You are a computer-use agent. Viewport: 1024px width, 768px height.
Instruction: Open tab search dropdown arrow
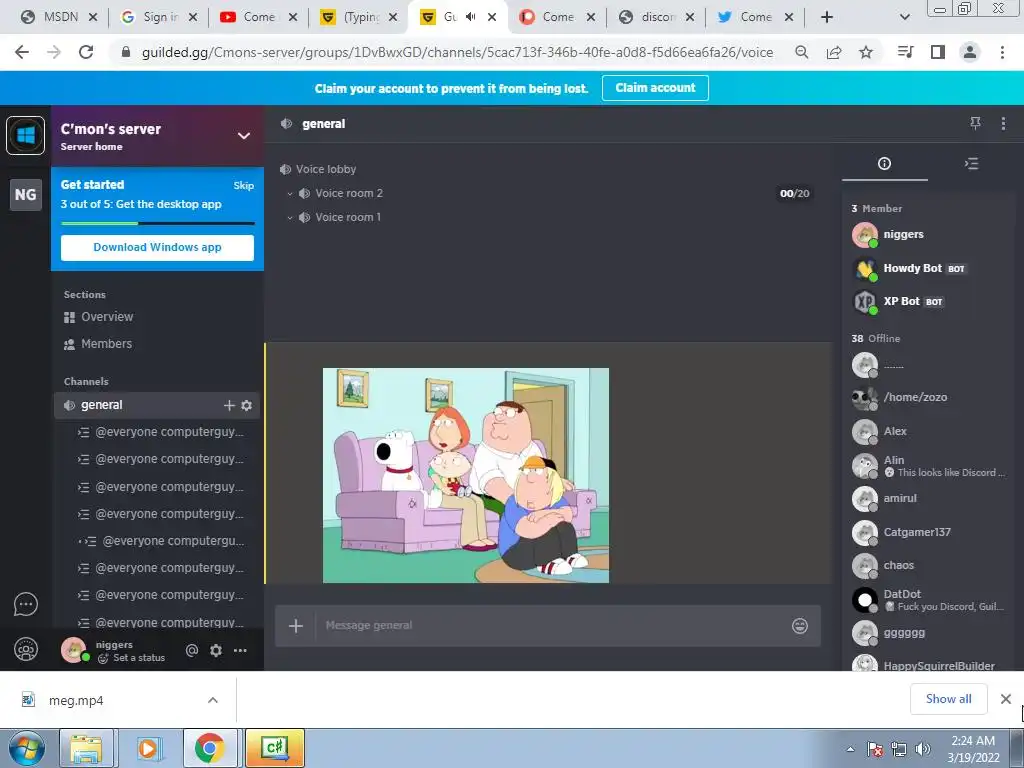click(x=904, y=17)
